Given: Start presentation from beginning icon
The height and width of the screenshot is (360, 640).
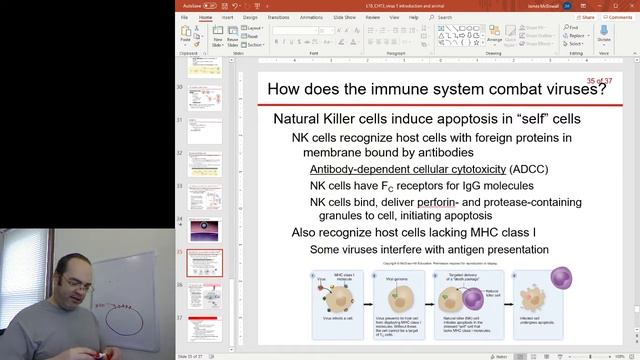Looking at the screenshot, I should point(258,6).
